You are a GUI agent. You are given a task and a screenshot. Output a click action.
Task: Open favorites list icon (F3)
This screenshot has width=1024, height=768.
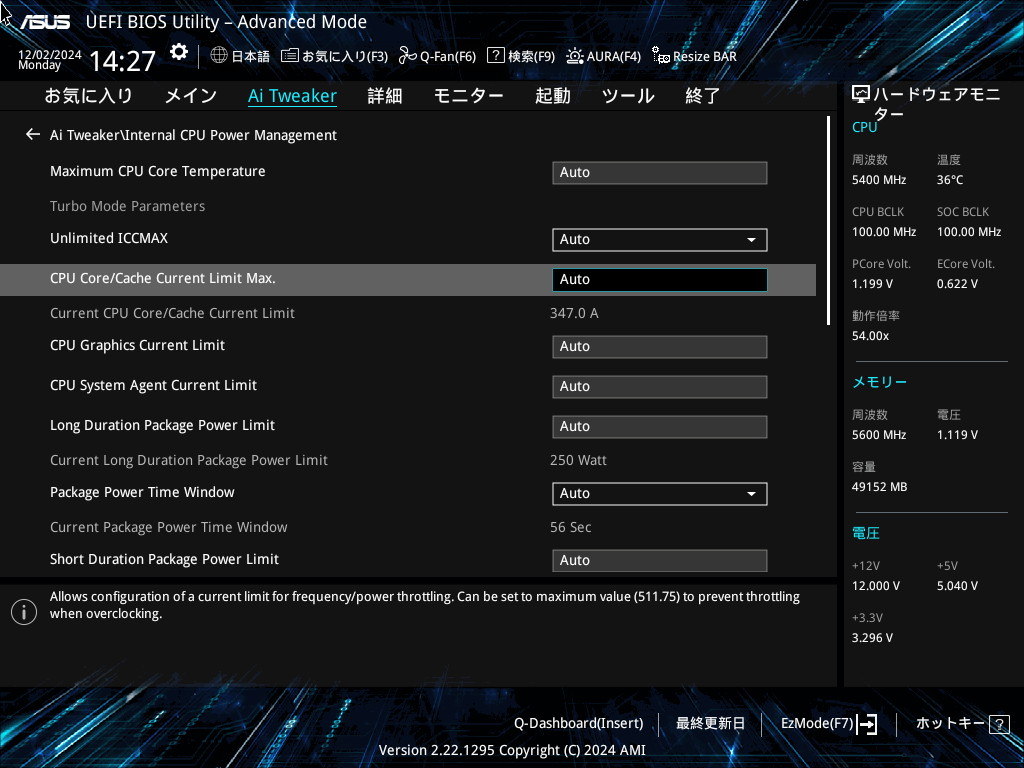(x=289, y=56)
